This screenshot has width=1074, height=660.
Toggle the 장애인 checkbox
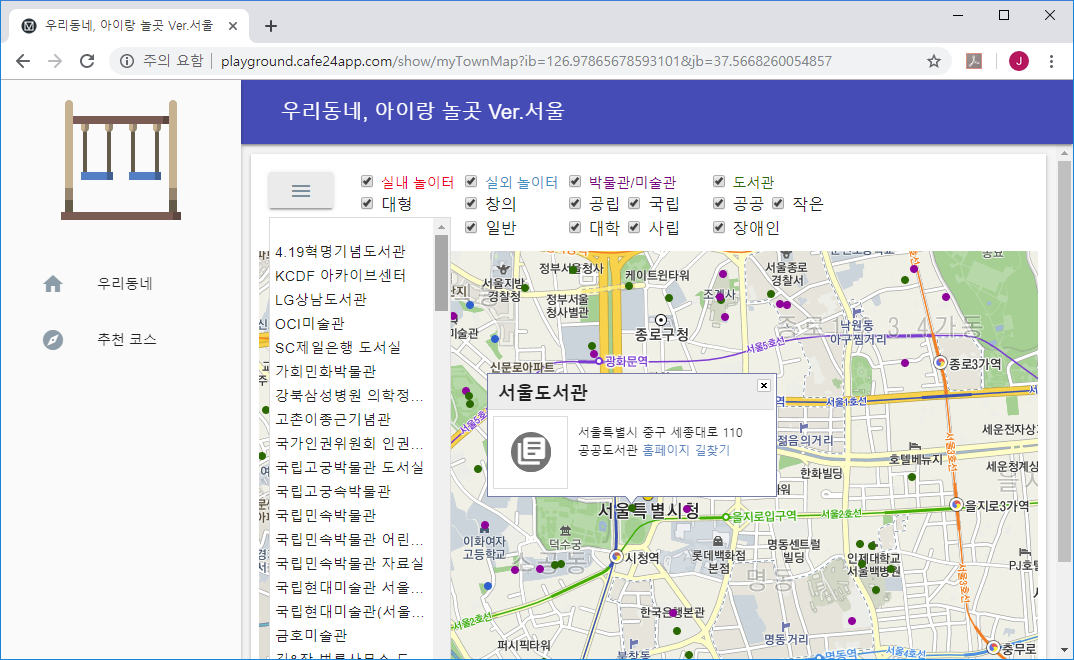tap(719, 227)
